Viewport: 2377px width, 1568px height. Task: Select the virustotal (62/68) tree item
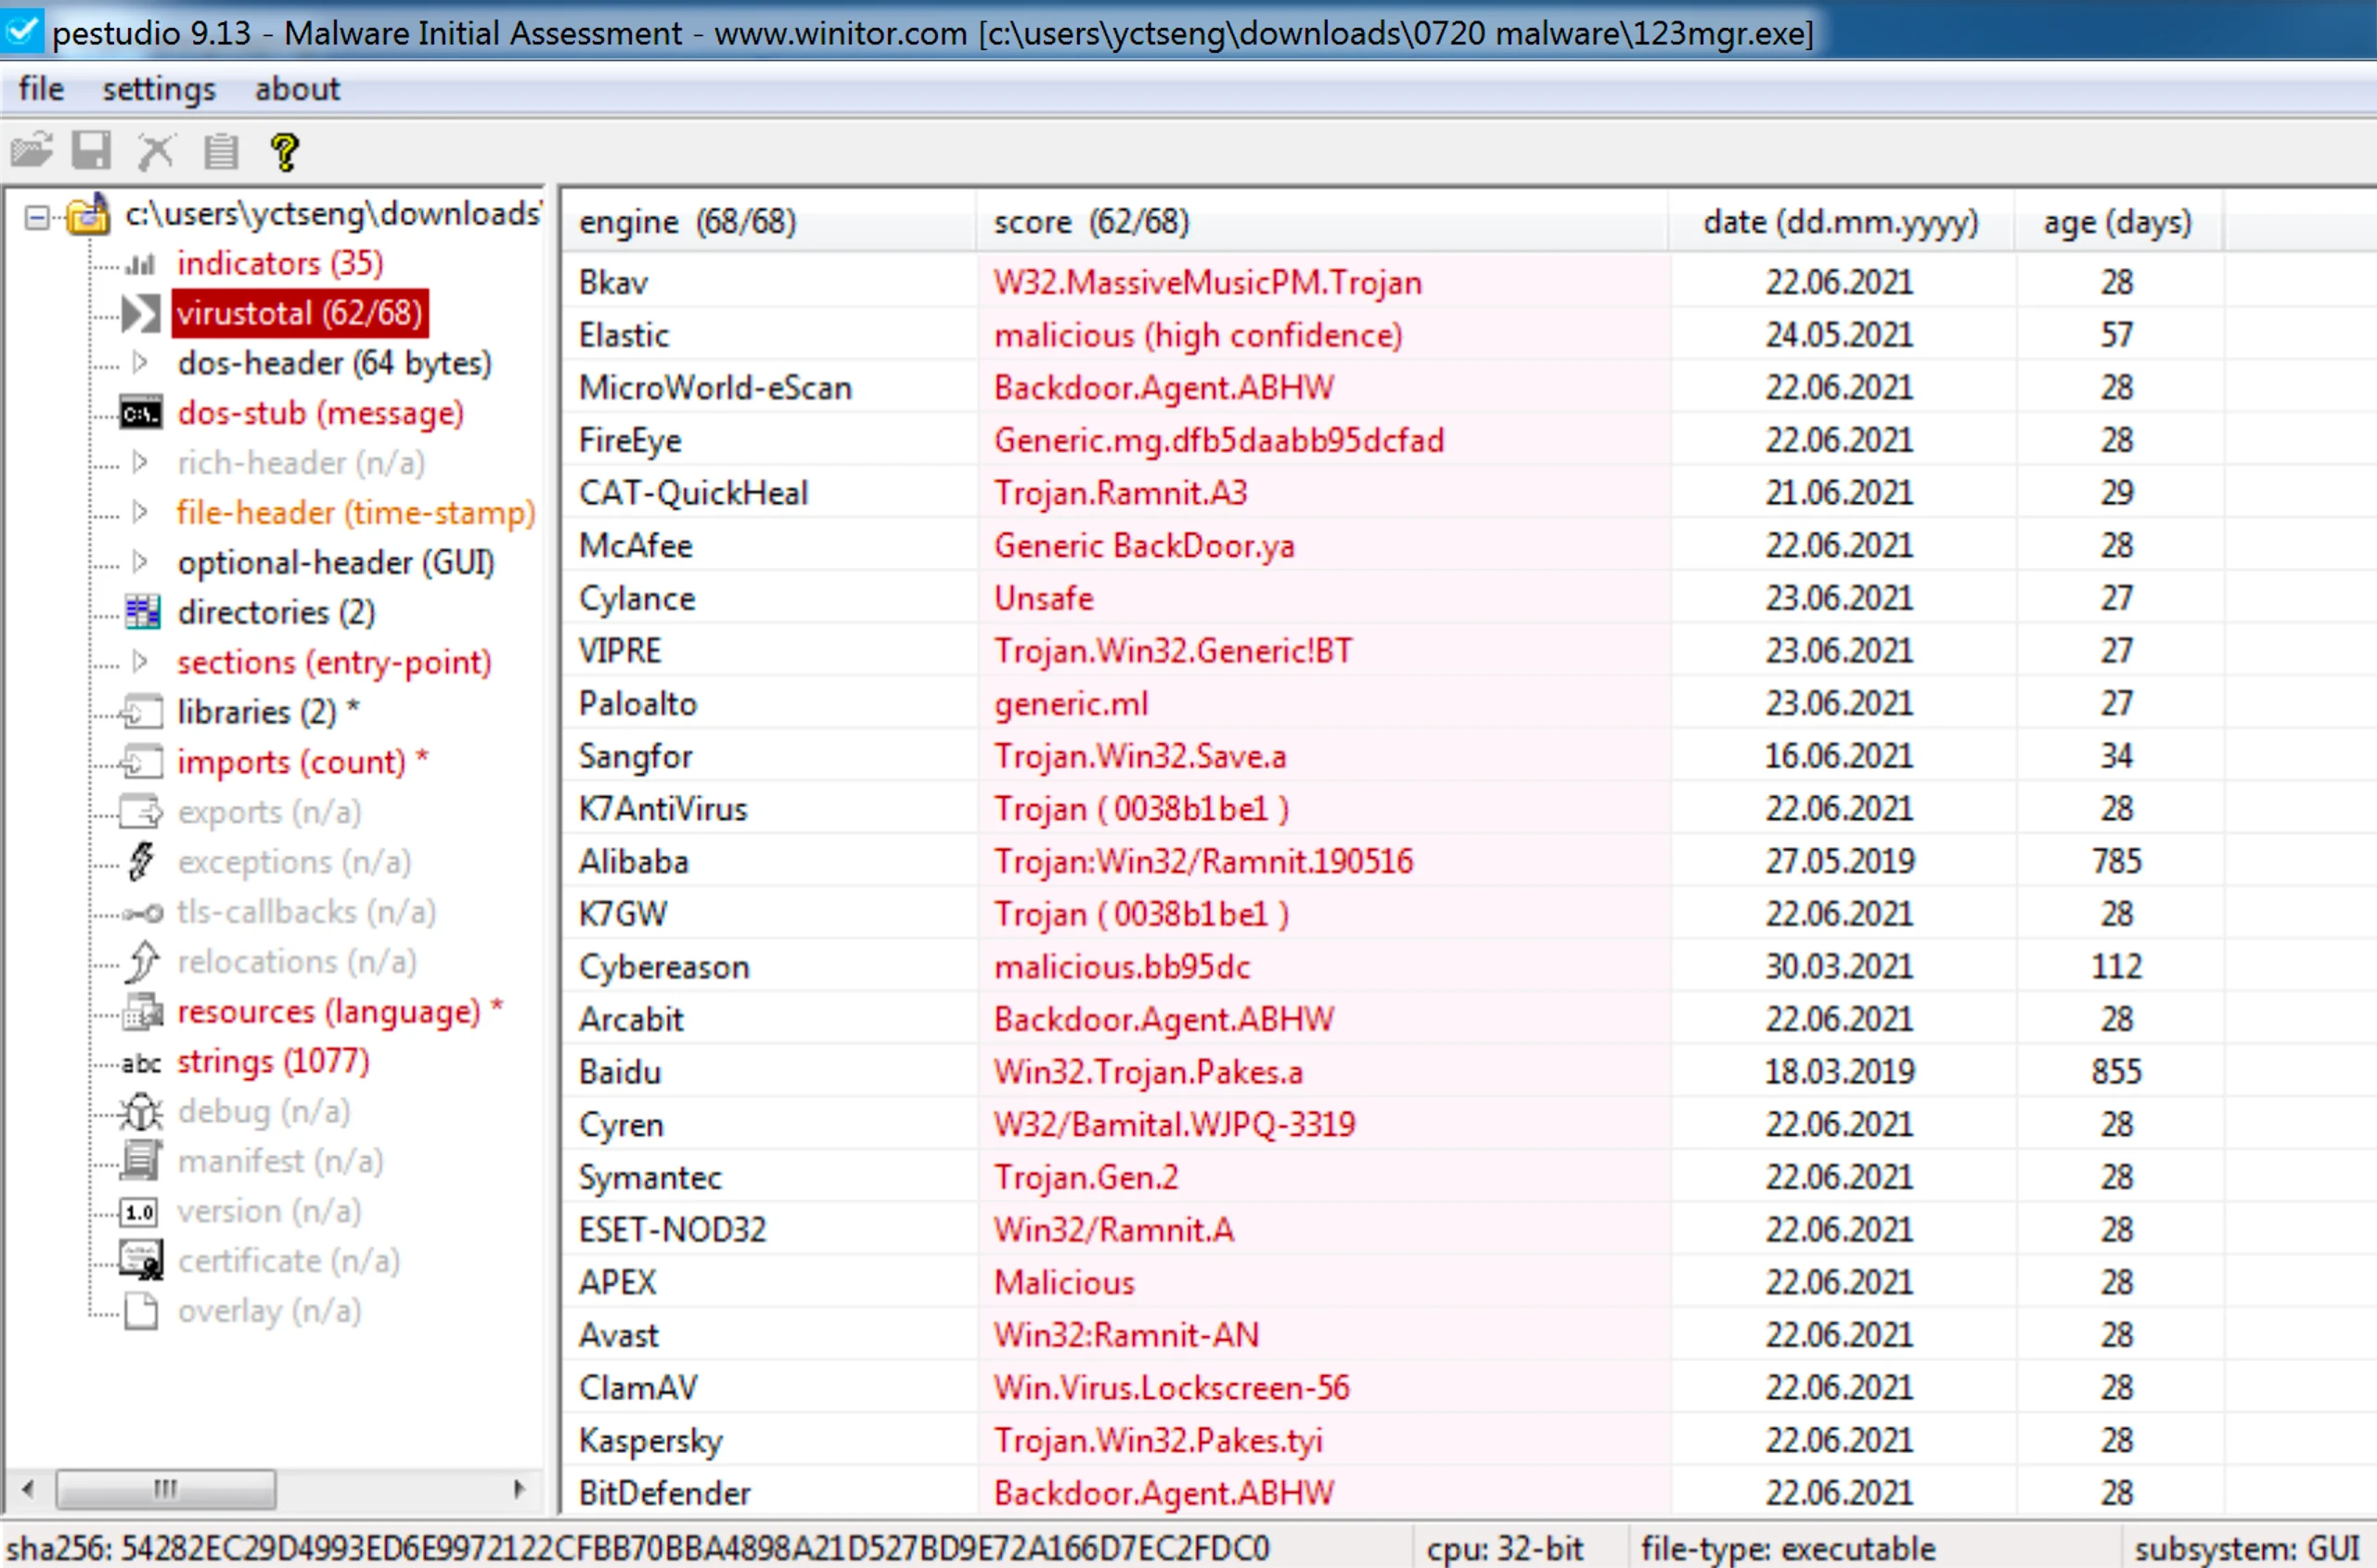[x=299, y=313]
